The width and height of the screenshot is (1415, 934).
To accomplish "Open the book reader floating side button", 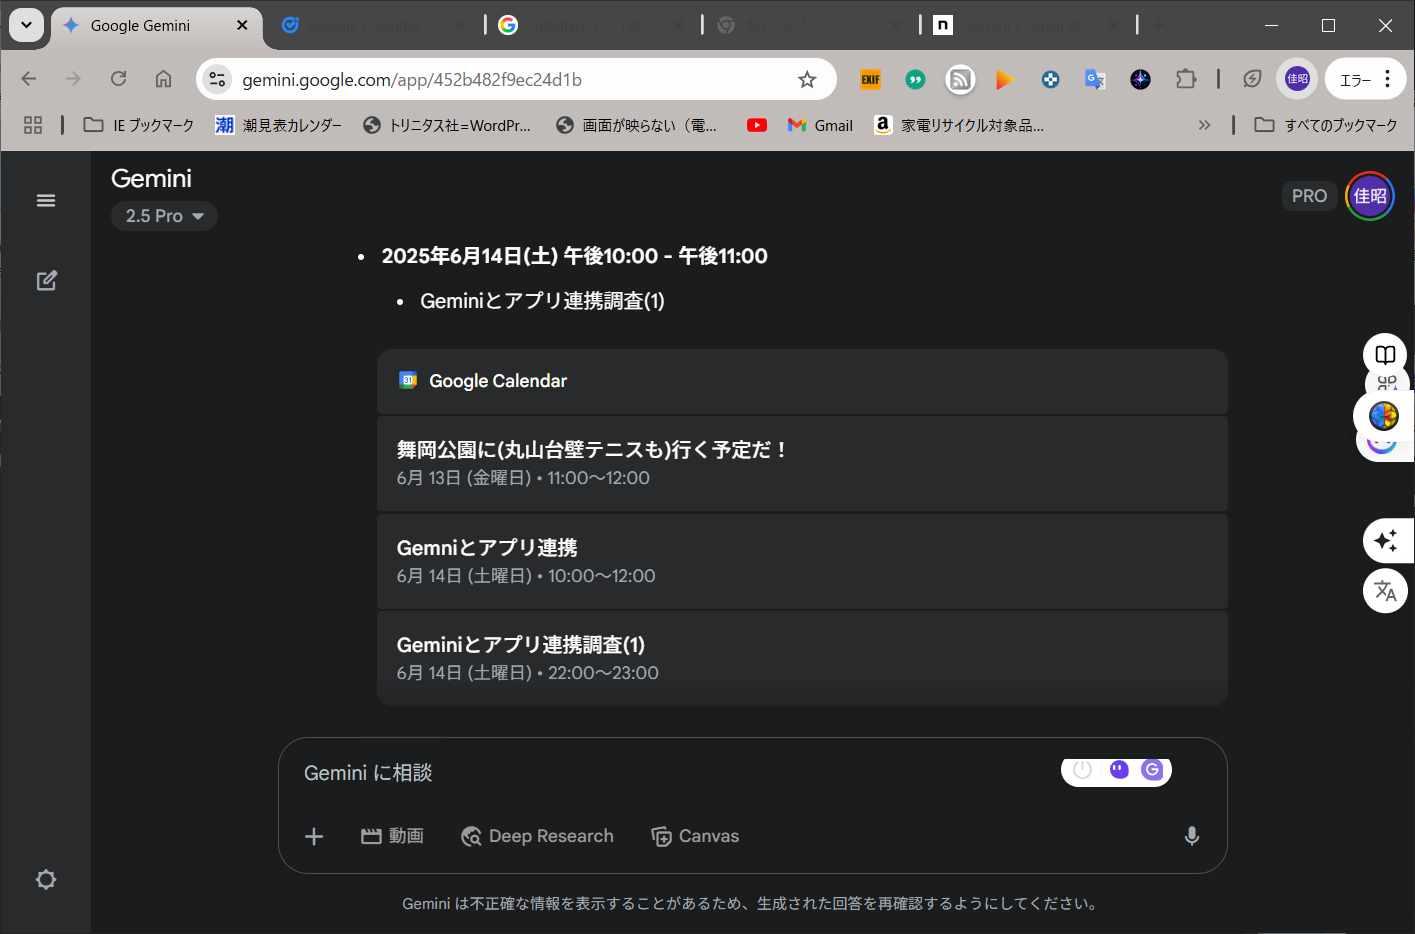I will (1385, 355).
